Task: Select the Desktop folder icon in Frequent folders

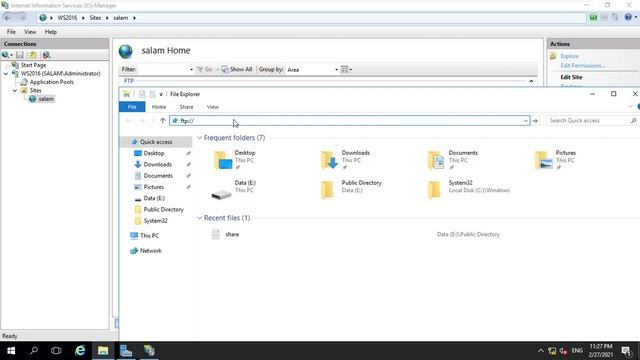Action: pyautogui.click(x=223, y=160)
